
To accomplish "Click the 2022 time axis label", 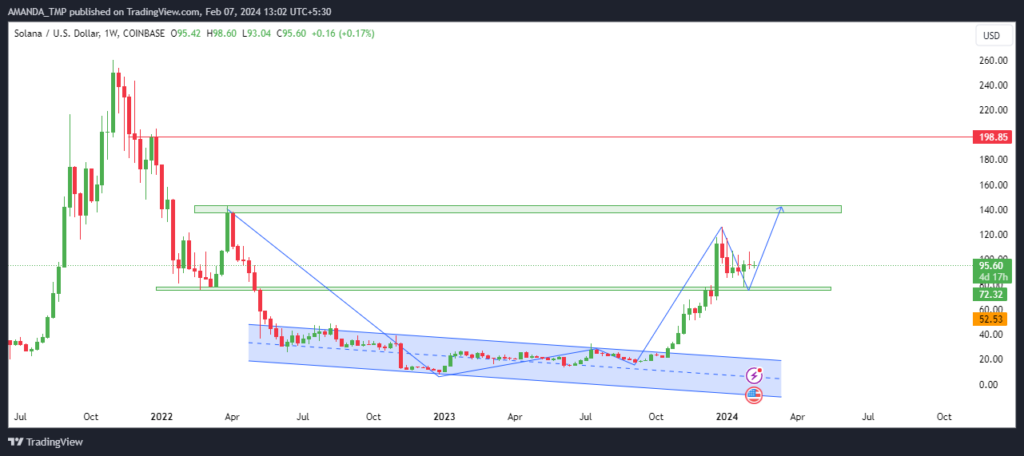I will tap(161, 416).
